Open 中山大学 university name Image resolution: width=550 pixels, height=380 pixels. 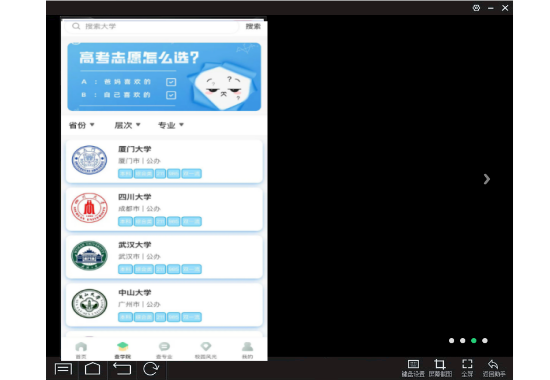(x=135, y=293)
